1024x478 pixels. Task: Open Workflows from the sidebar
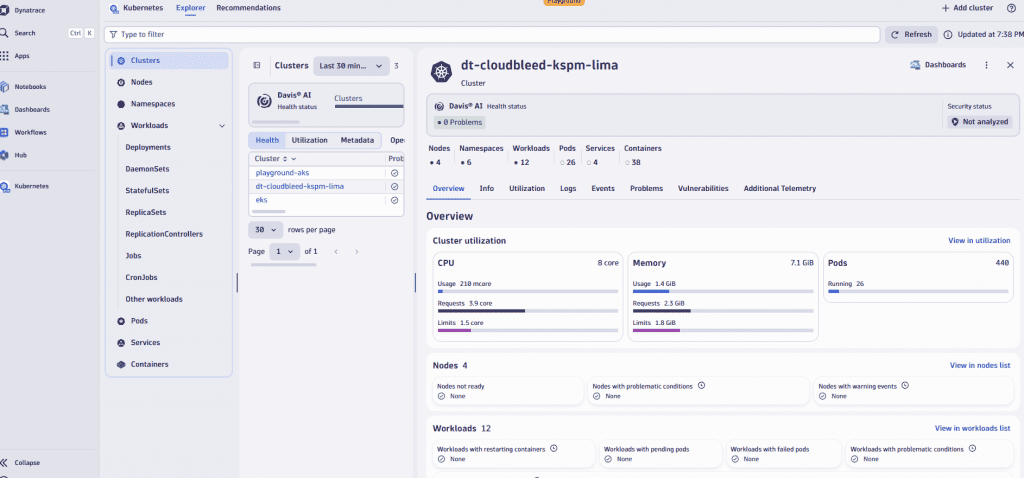(x=30, y=133)
